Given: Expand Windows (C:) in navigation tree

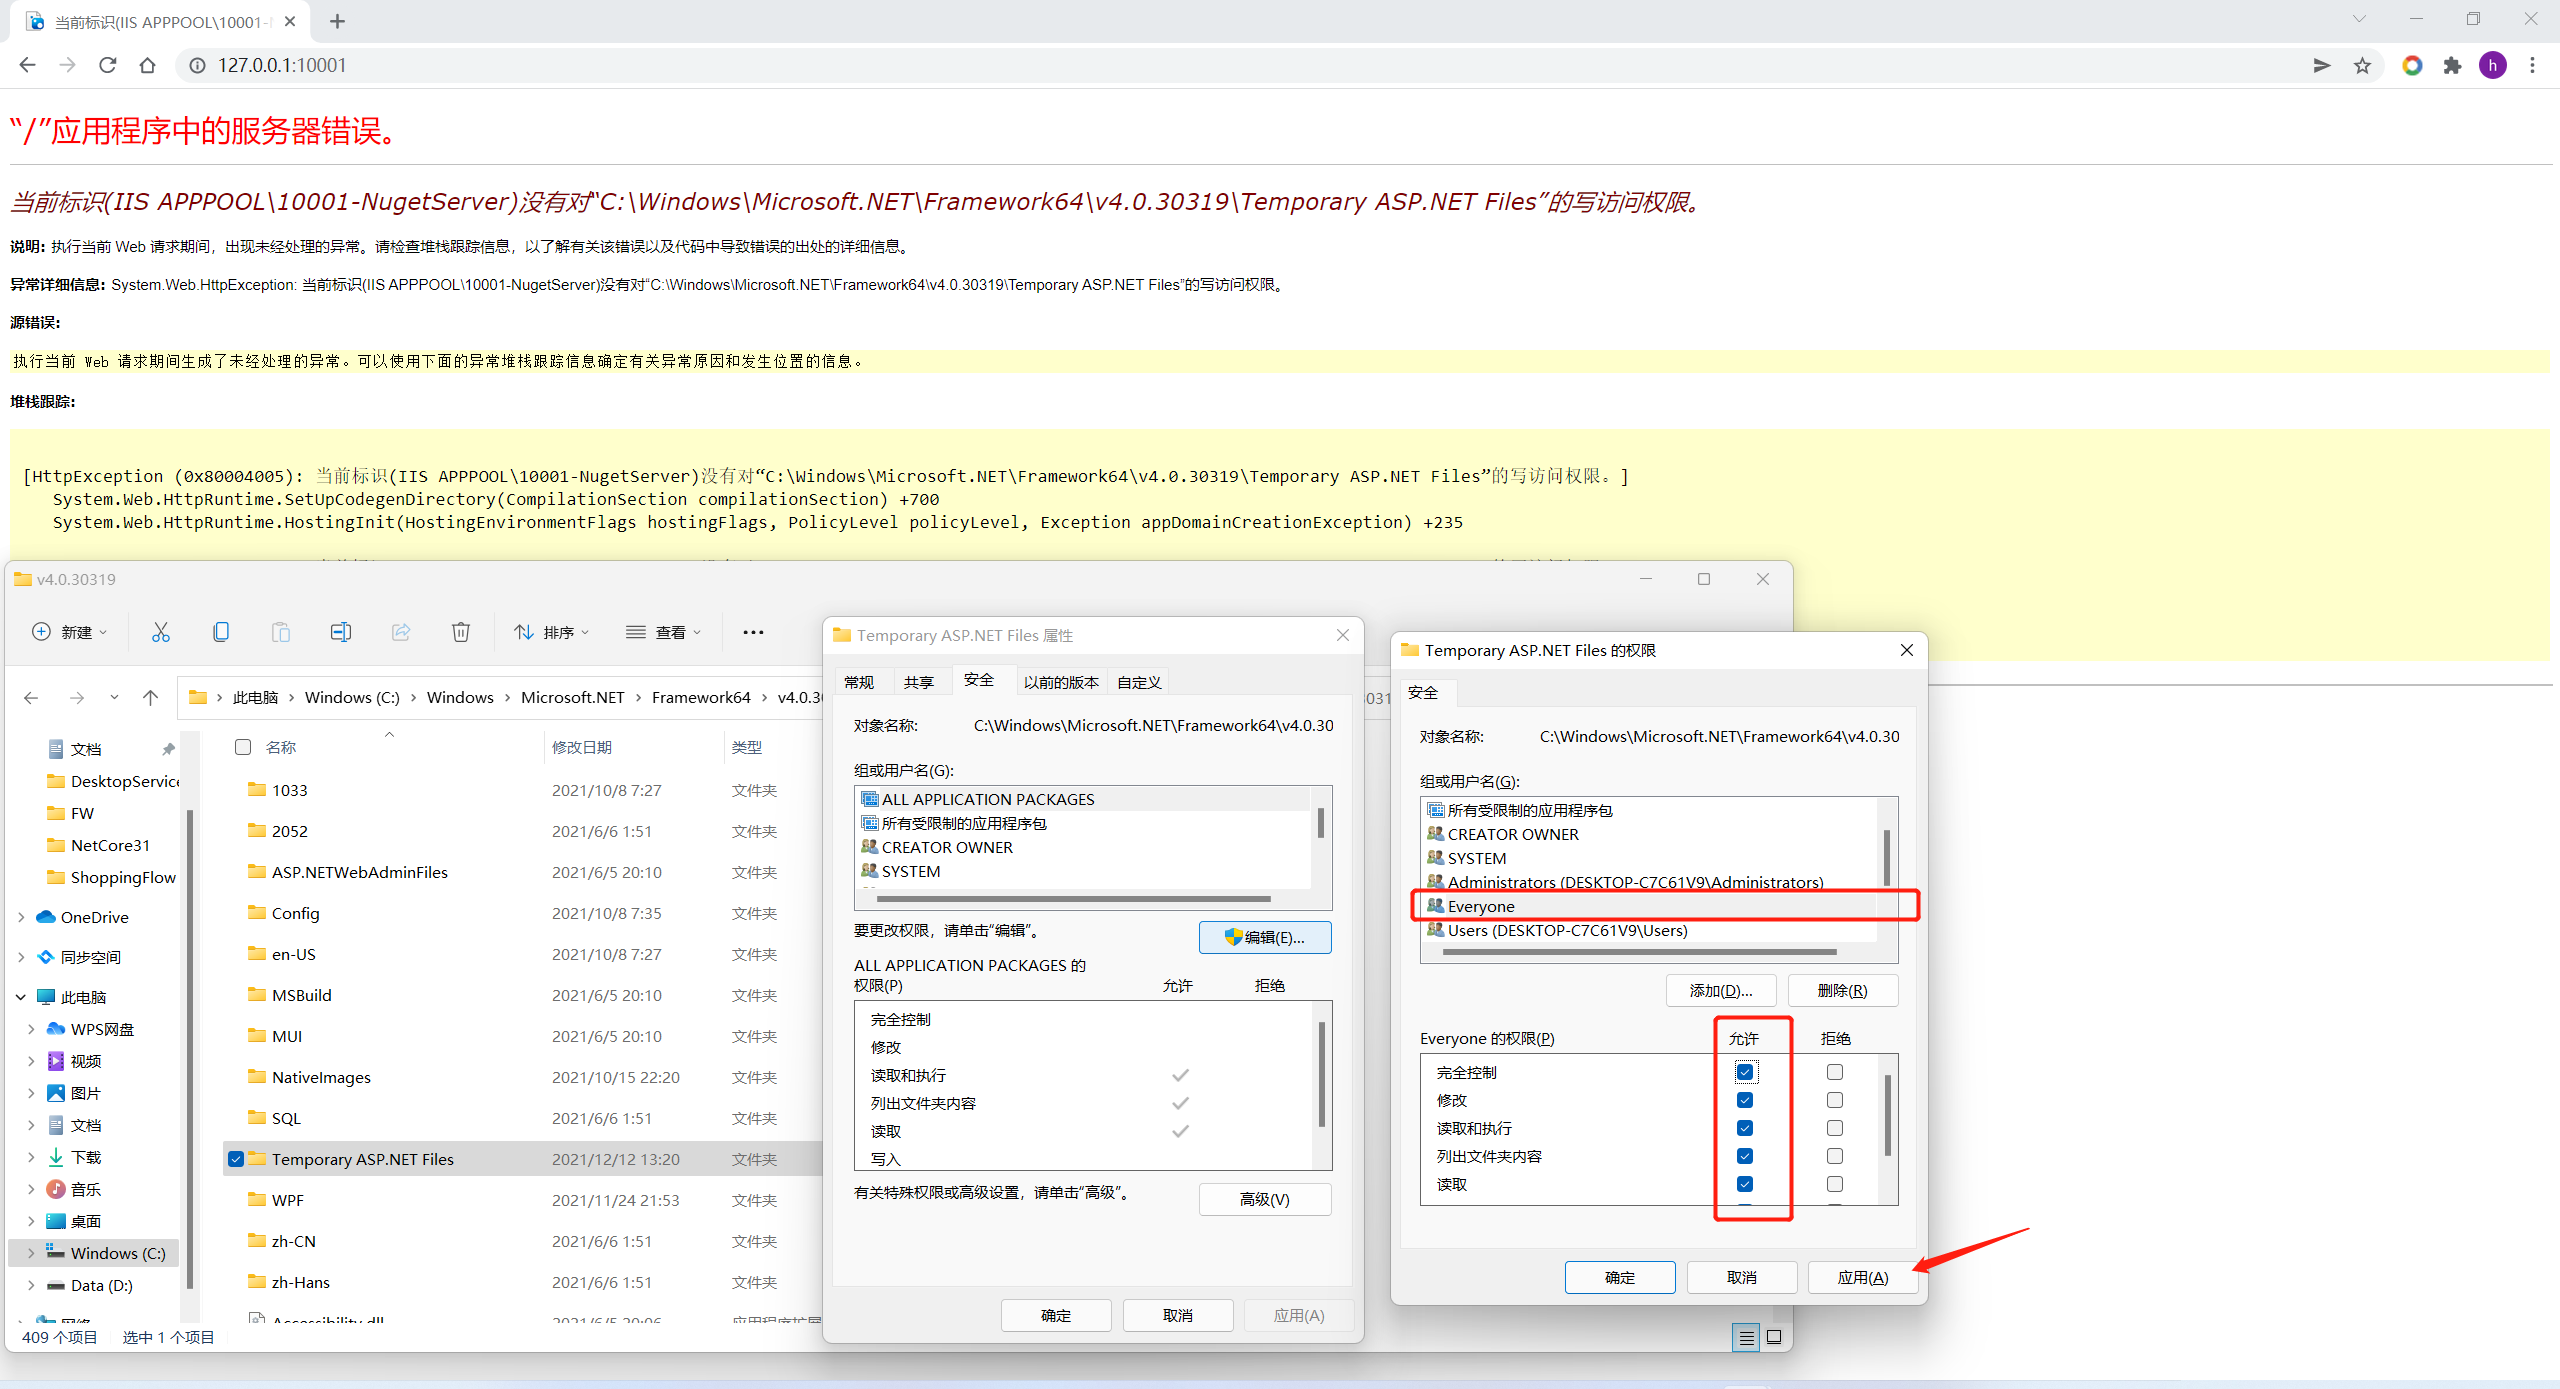Looking at the screenshot, I should coord(31,1253).
